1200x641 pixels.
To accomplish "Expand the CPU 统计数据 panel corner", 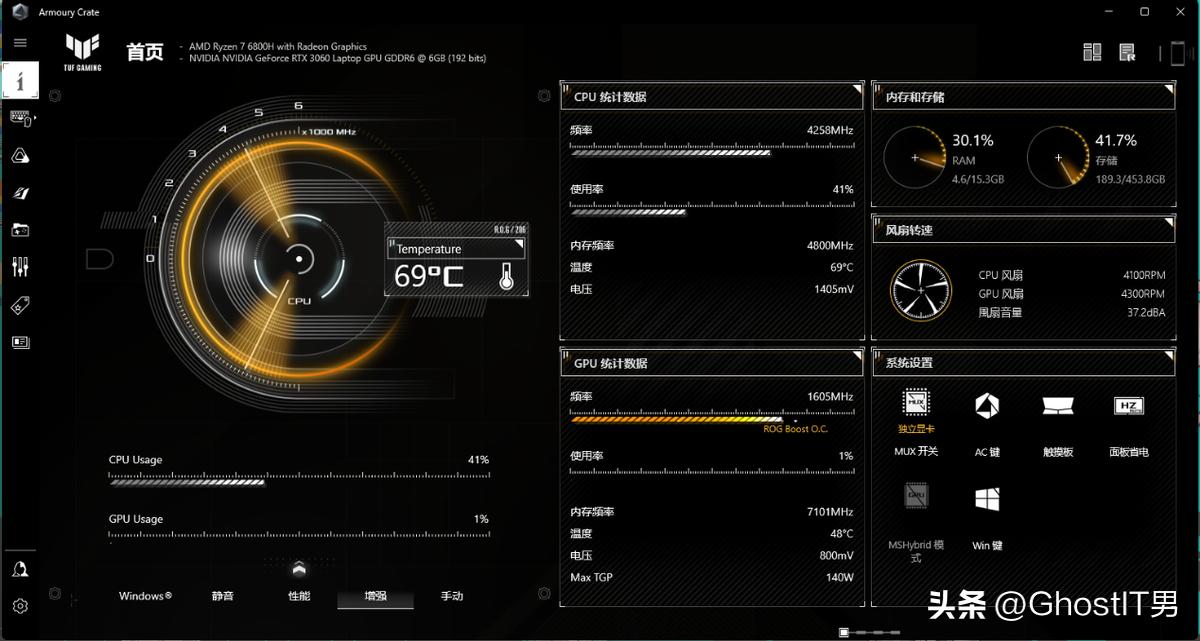I will pos(856,90).
